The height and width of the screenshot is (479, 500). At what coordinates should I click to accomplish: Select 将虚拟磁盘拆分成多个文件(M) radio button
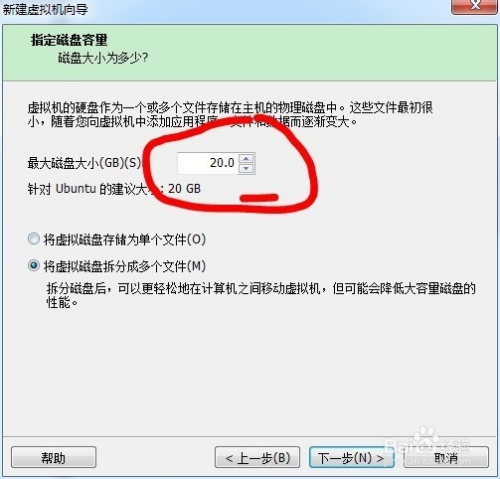[x=33, y=266]
